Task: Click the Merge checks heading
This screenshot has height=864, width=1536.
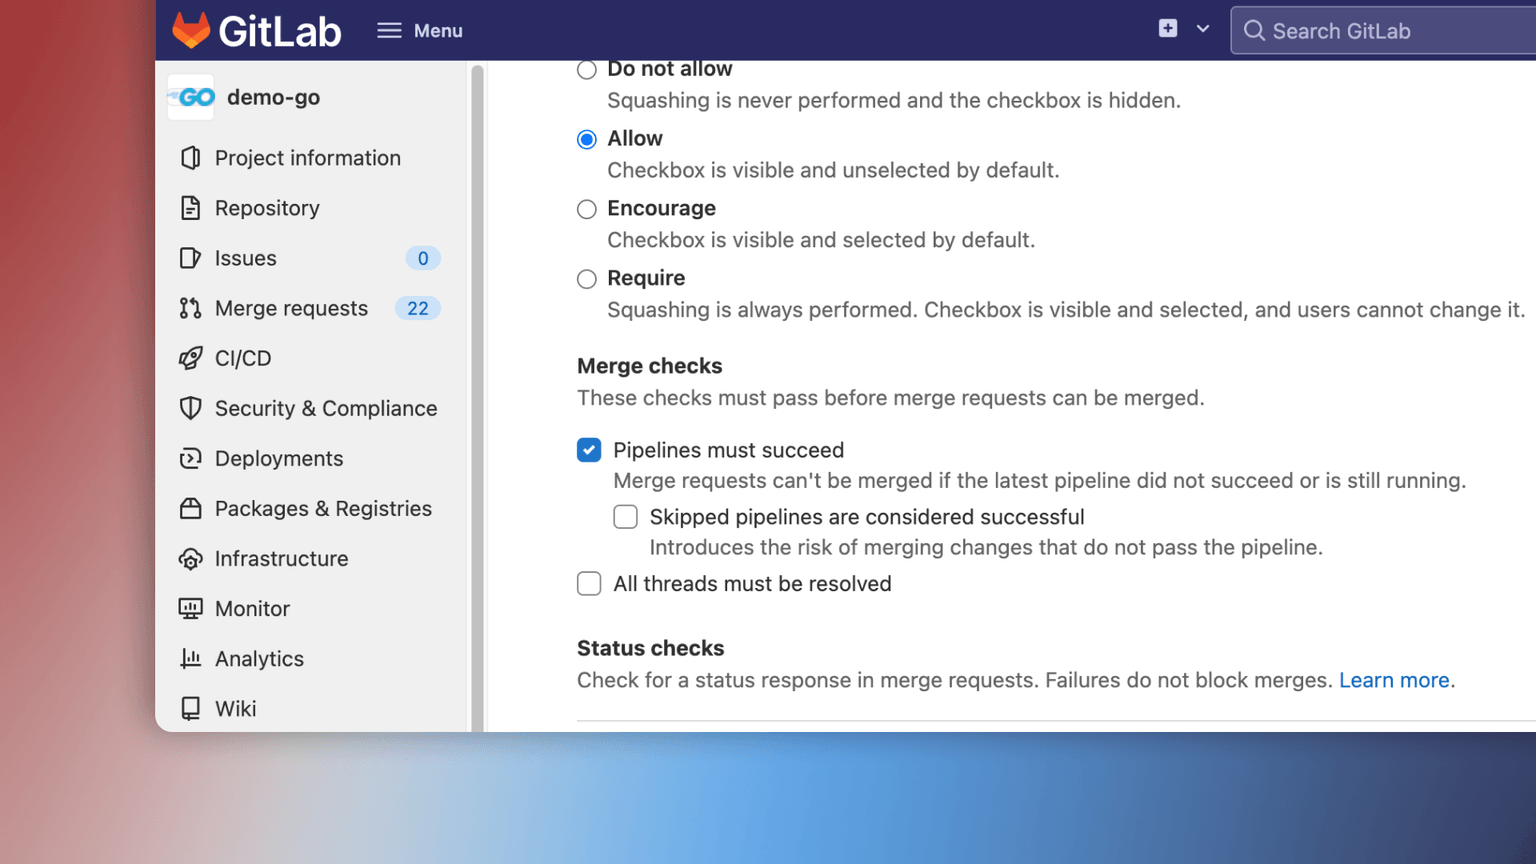Action: pyautogui.click(x=649, y=366)
